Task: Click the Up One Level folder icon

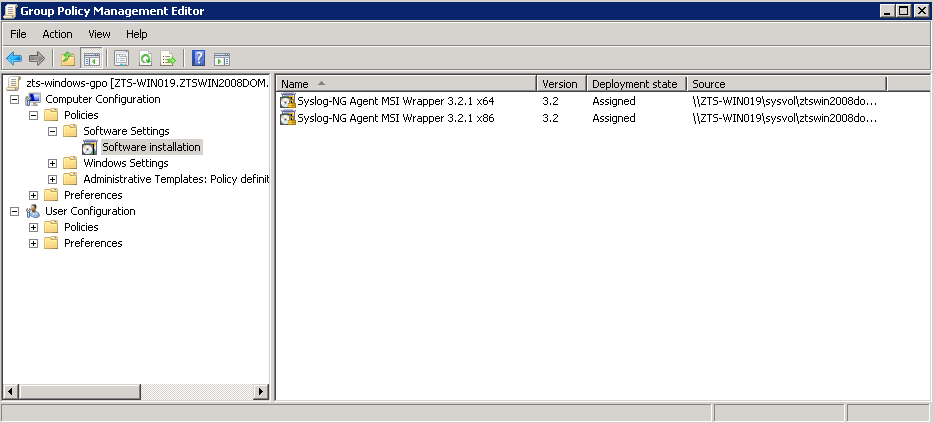Action: (69, 58)
